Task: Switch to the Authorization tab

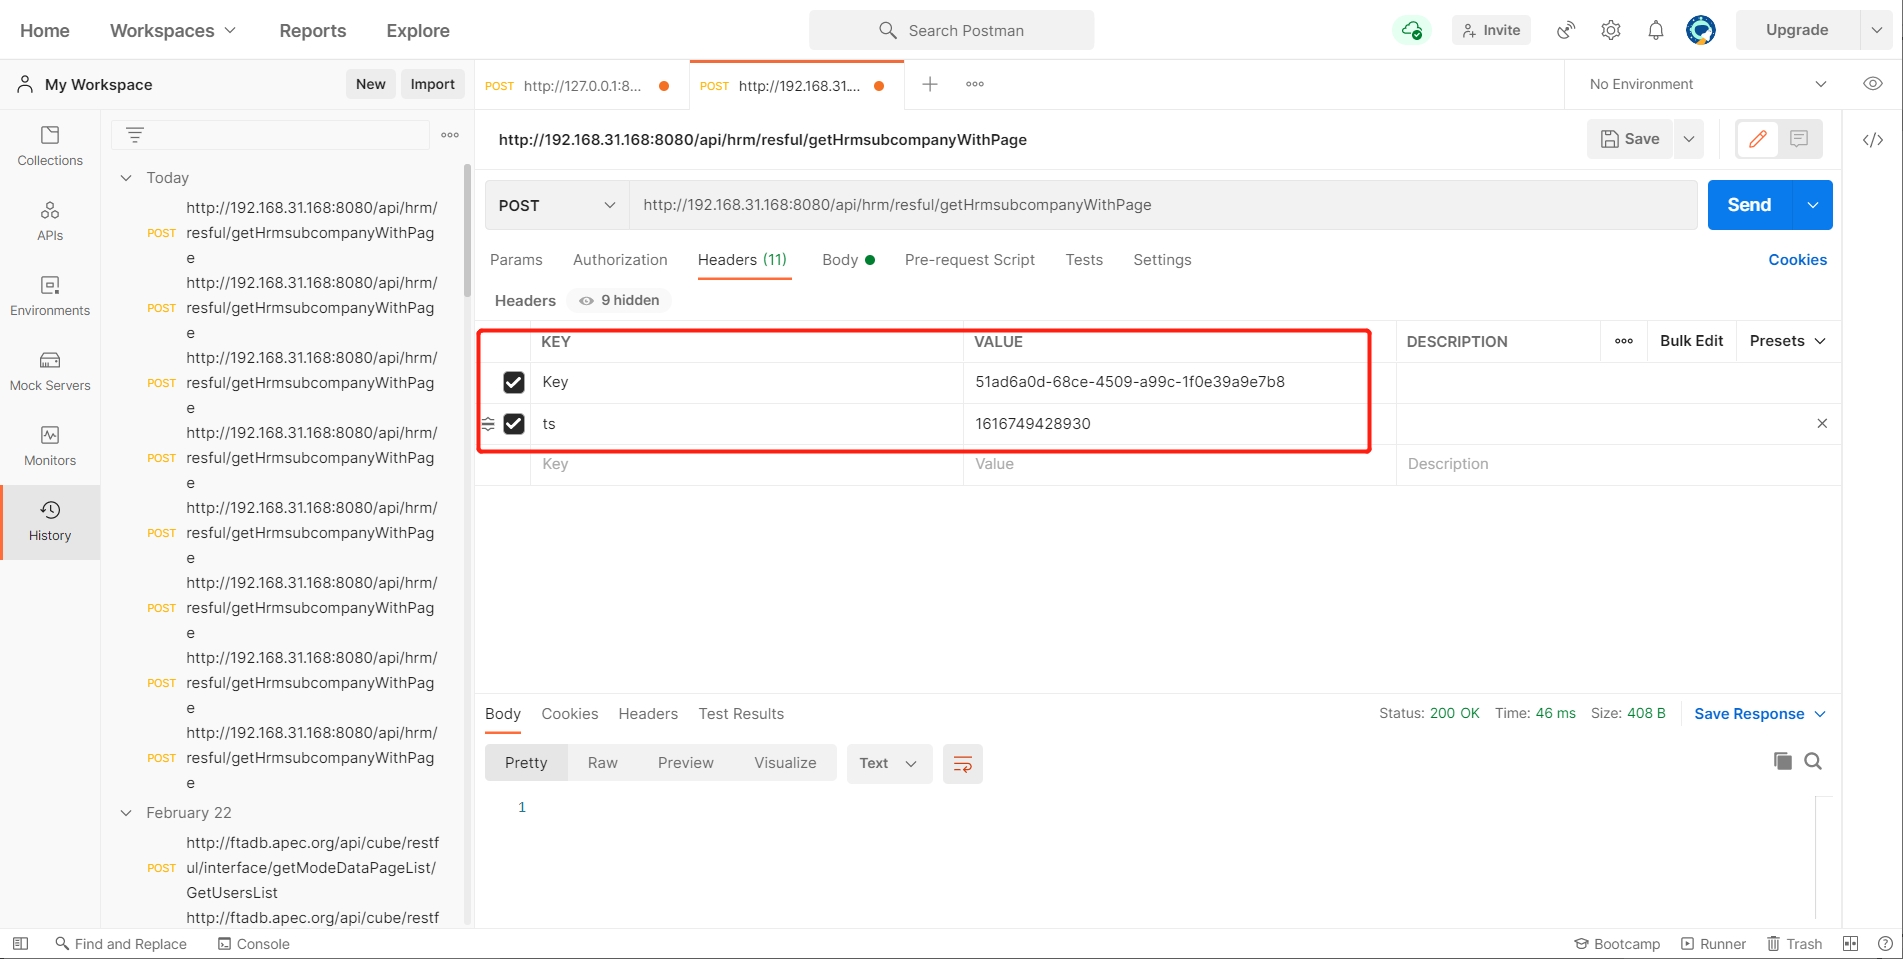Action: coord(620,260)
